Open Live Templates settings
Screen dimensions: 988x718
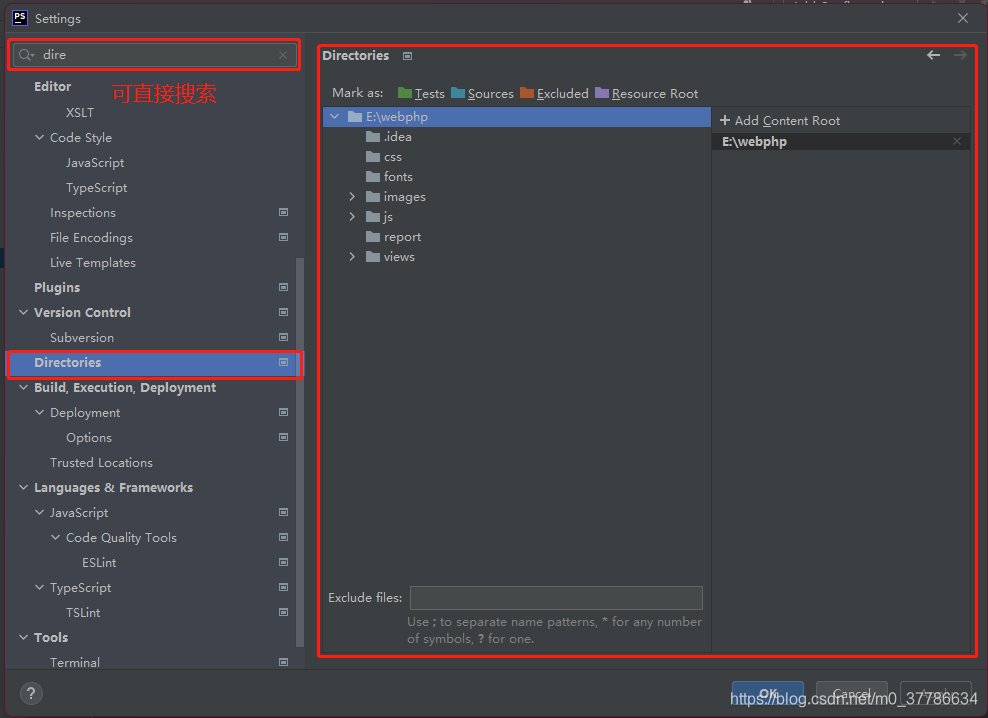tap(93, 262)
